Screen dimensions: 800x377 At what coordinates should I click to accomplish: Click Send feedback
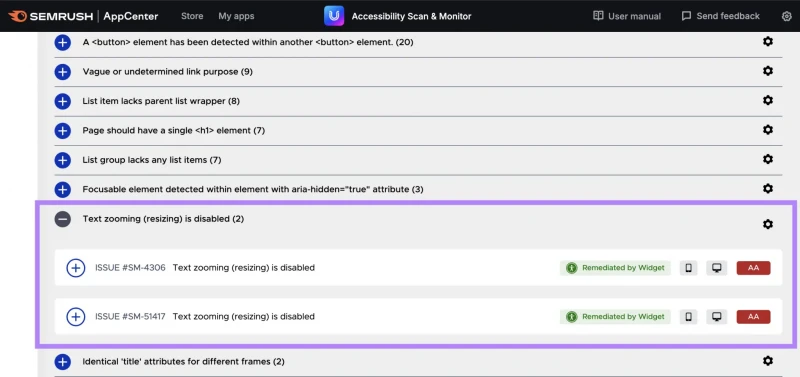720,16
